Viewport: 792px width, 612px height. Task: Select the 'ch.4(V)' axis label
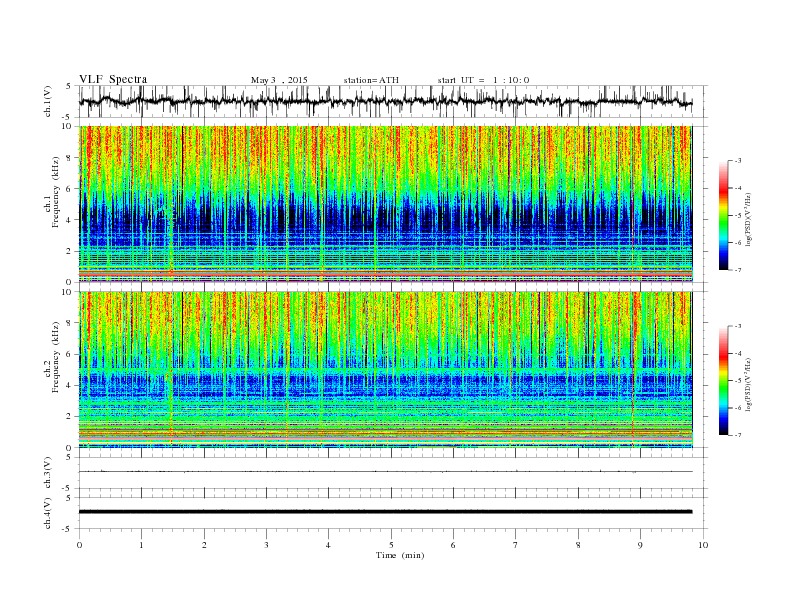pos(48,513)
